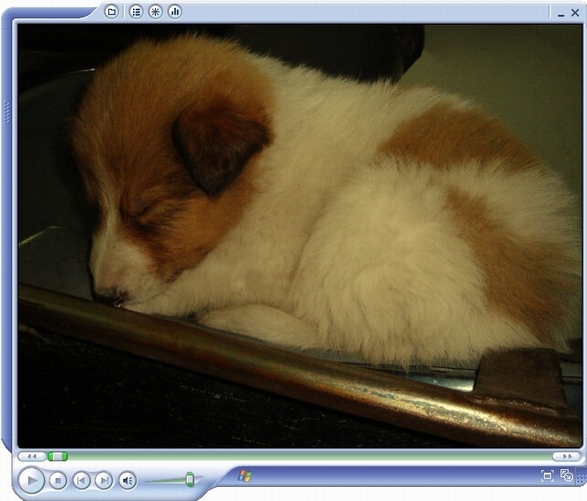Image resolution: width=587 pixels, height=501 pixels.
Task: Return to full mode from skin
Action: (566, 475)
